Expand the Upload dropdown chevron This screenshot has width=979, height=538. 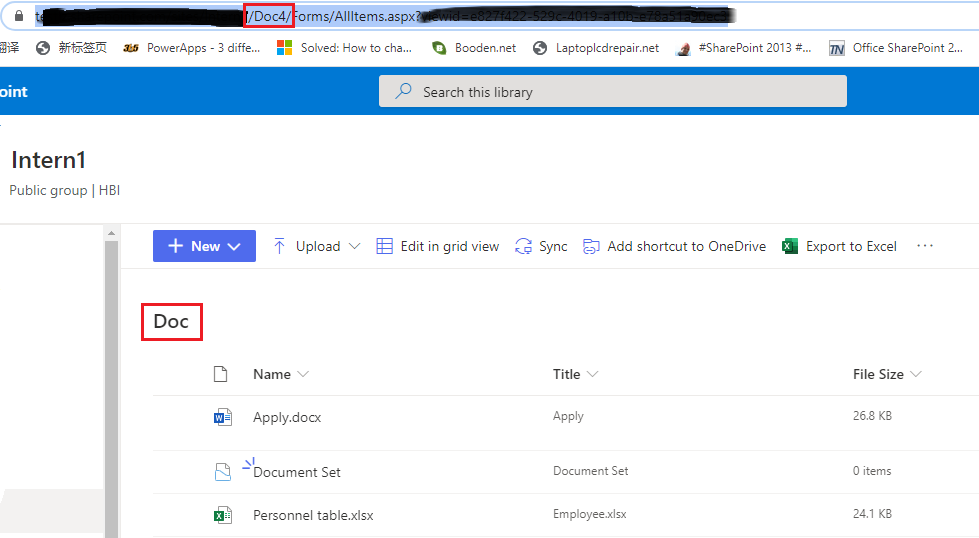pyautogui.click(x=354, y=247)
